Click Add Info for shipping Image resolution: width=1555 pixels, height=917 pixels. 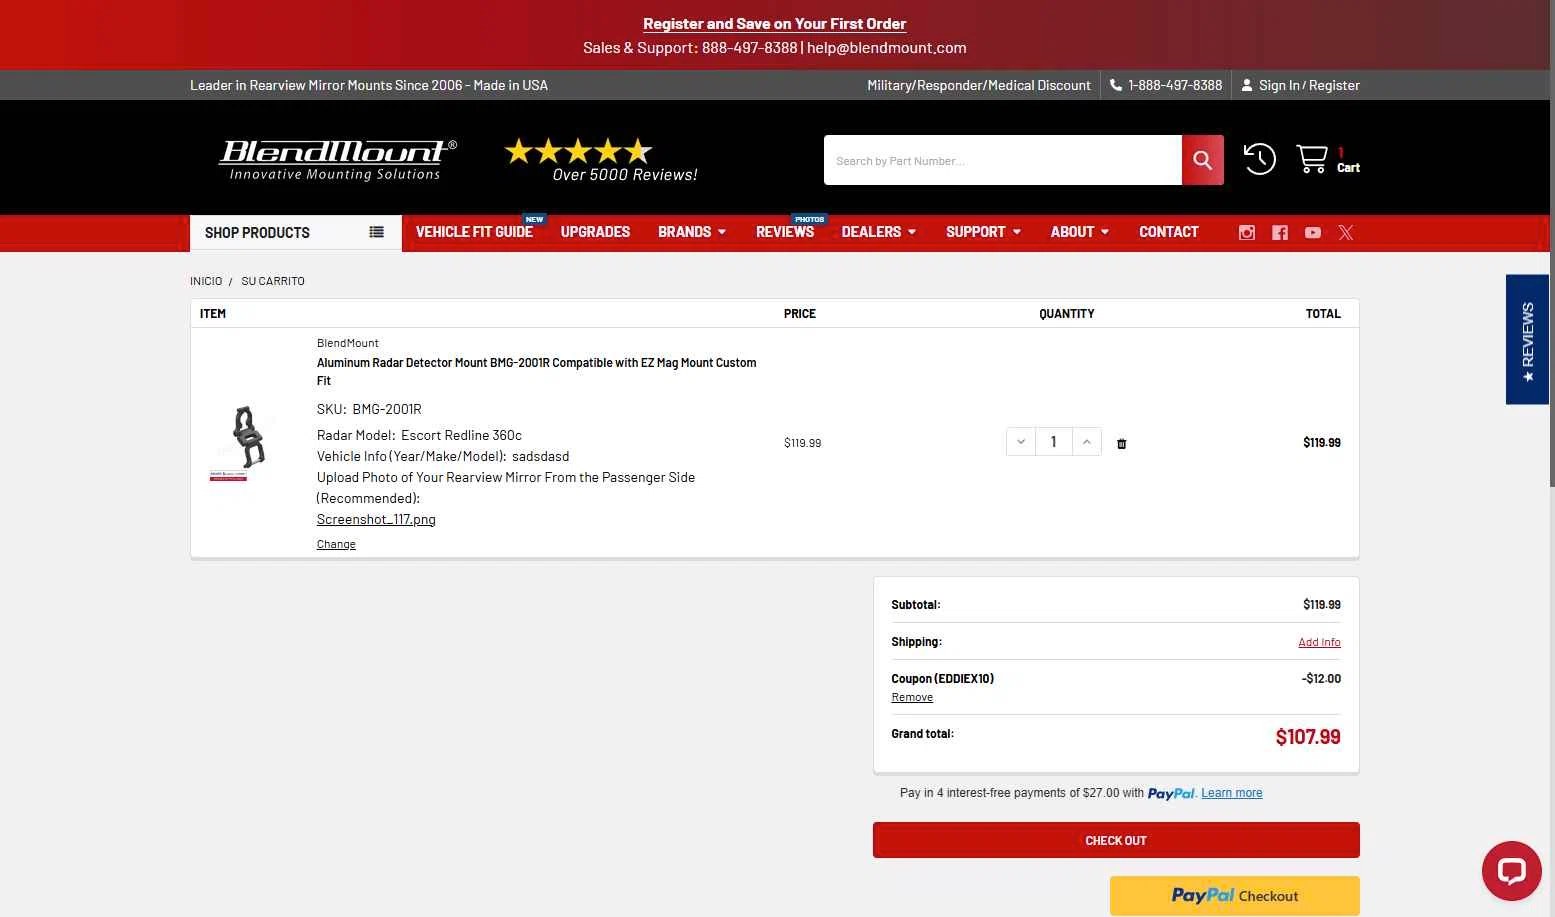(1319, 642)
